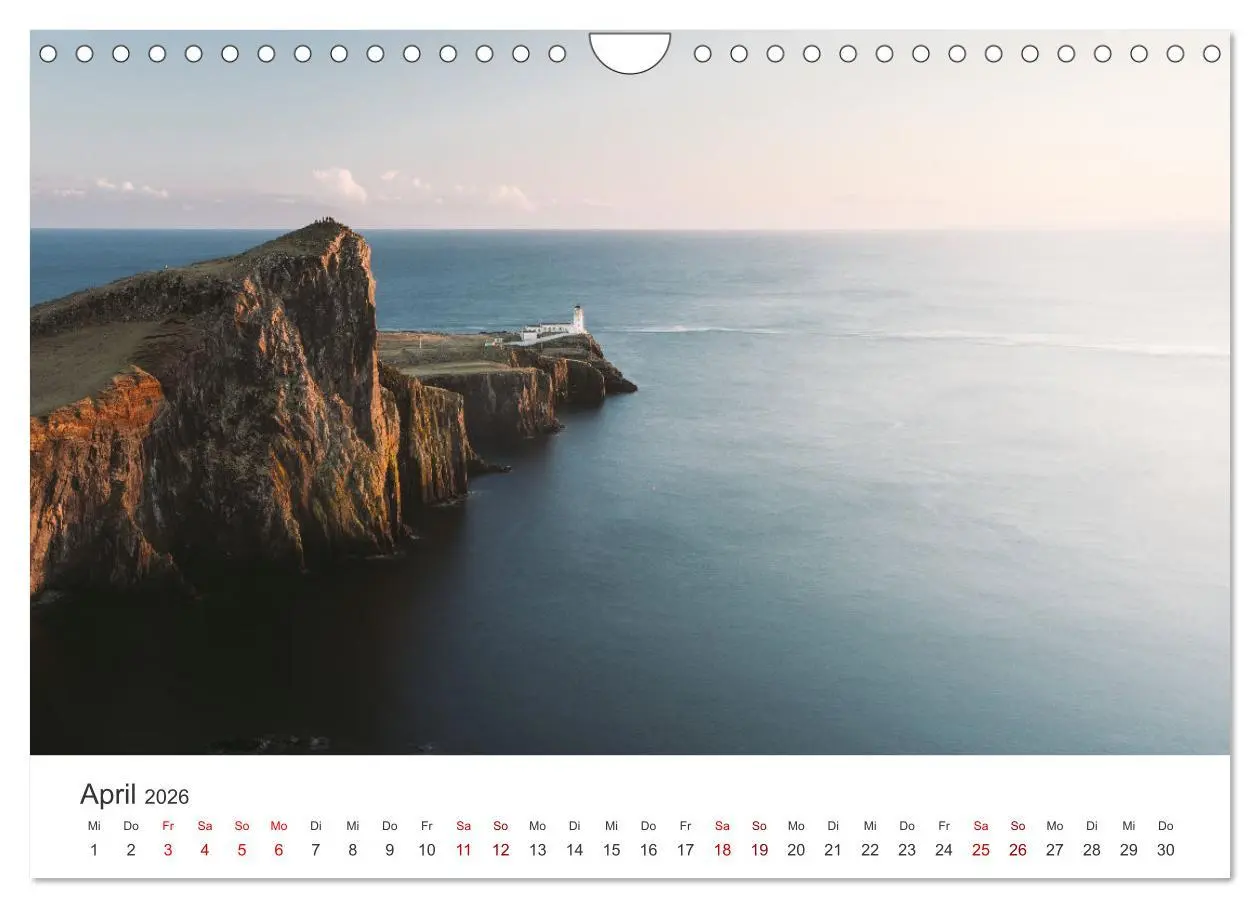Click the 'Di' label above day 7
The image size is (1260, 908).
[x=316, y=826]
